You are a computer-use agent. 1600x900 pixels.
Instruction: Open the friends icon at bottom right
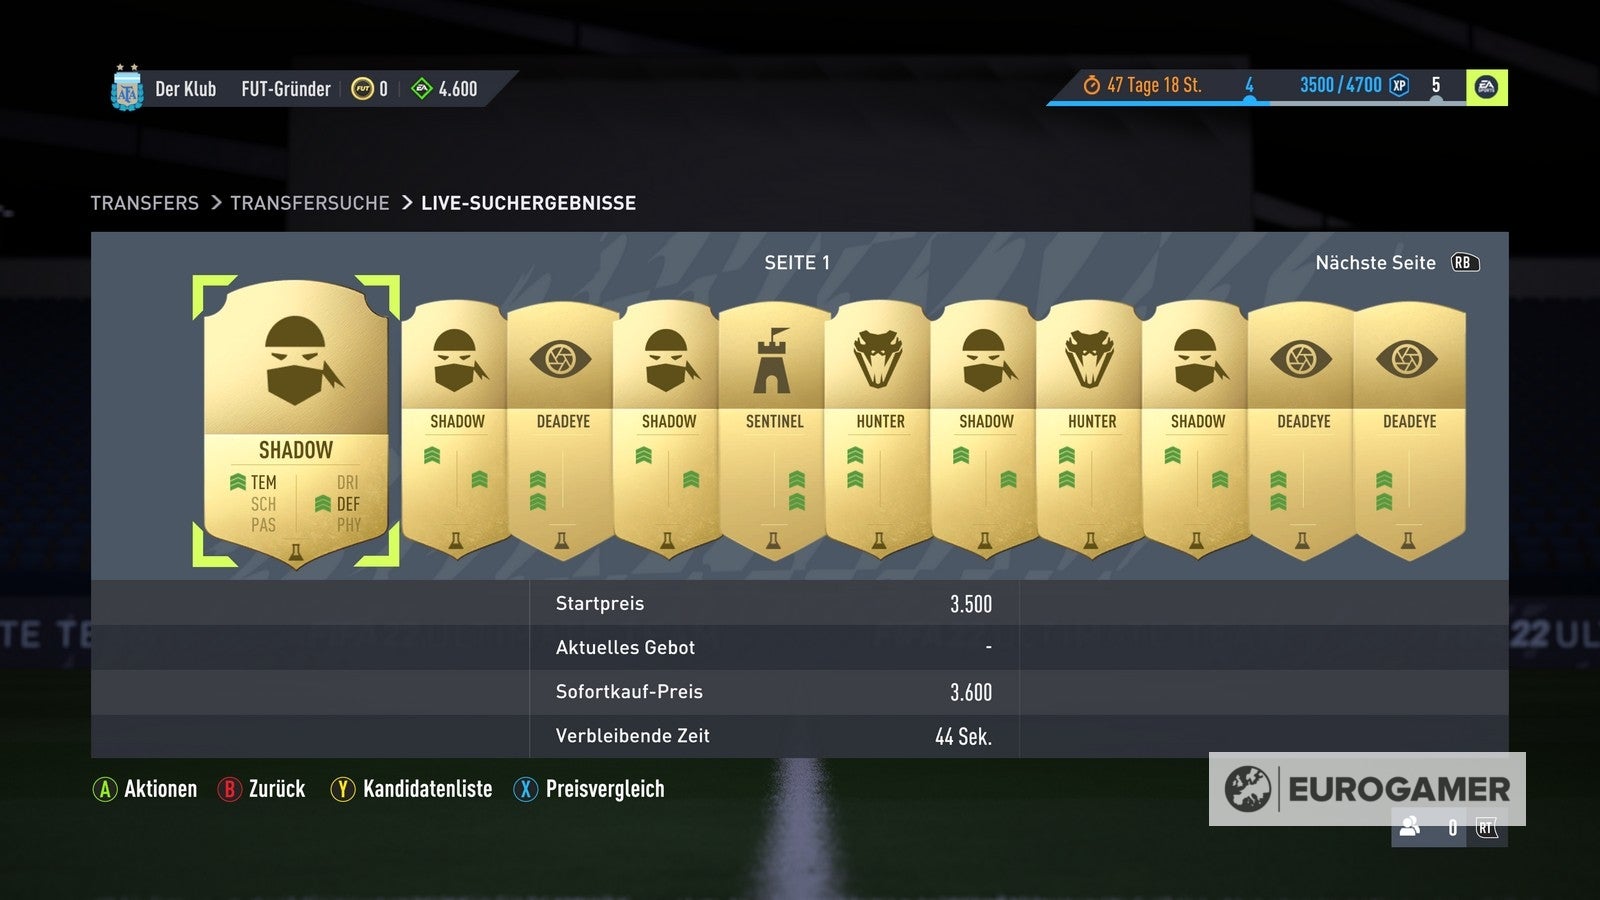[x=1410, y=827]
